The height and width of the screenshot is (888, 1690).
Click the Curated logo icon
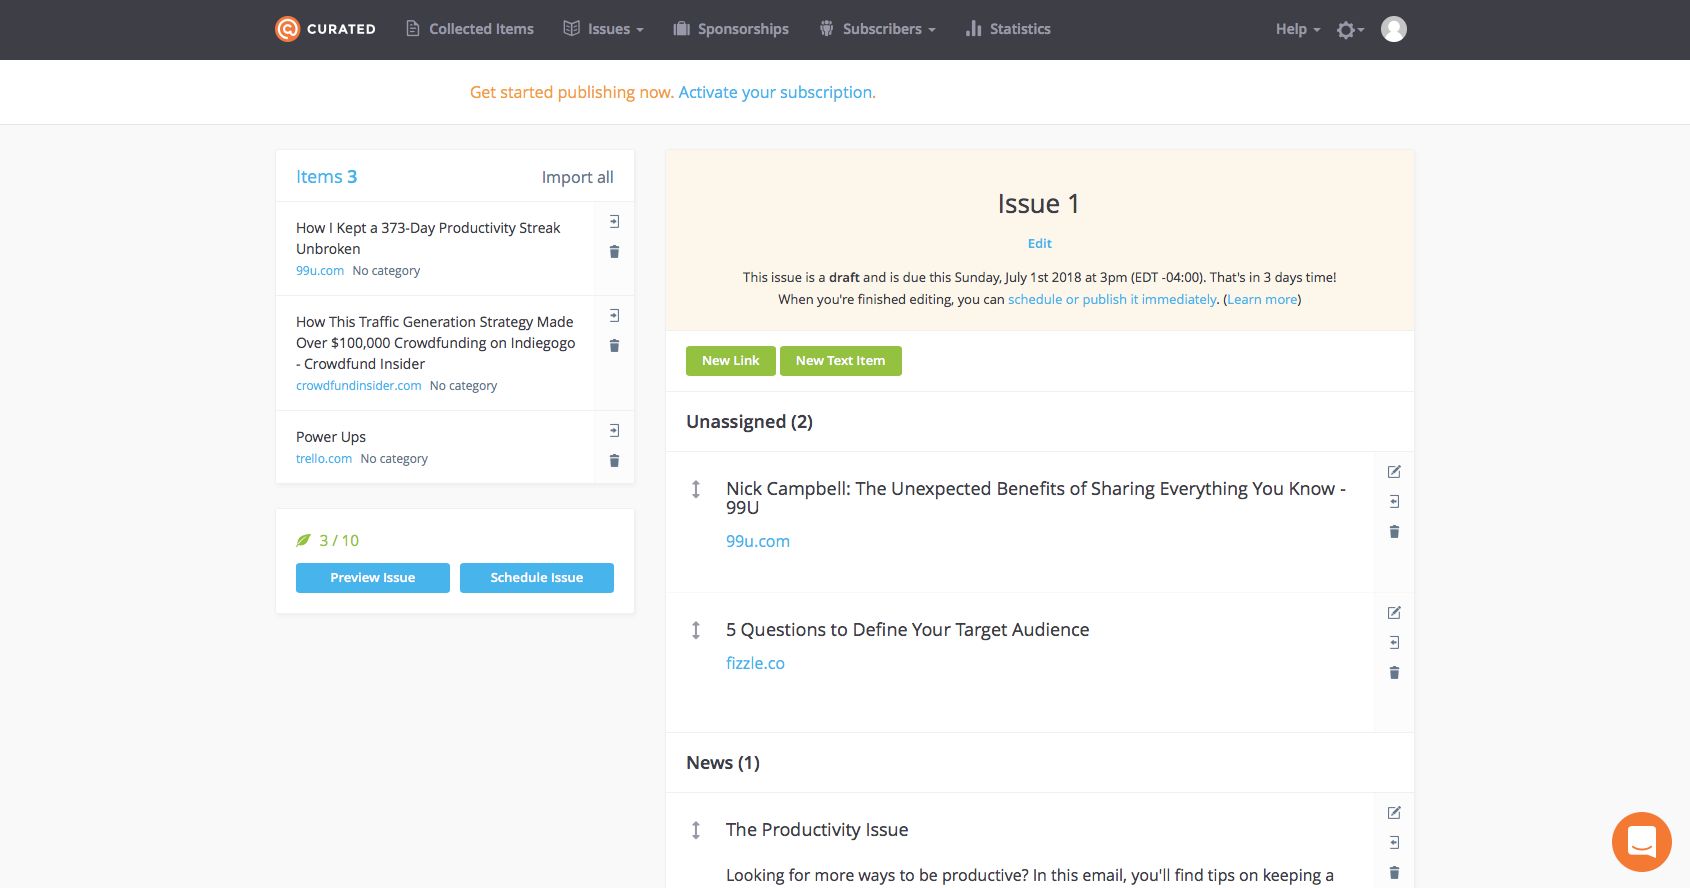pos(287,29)
